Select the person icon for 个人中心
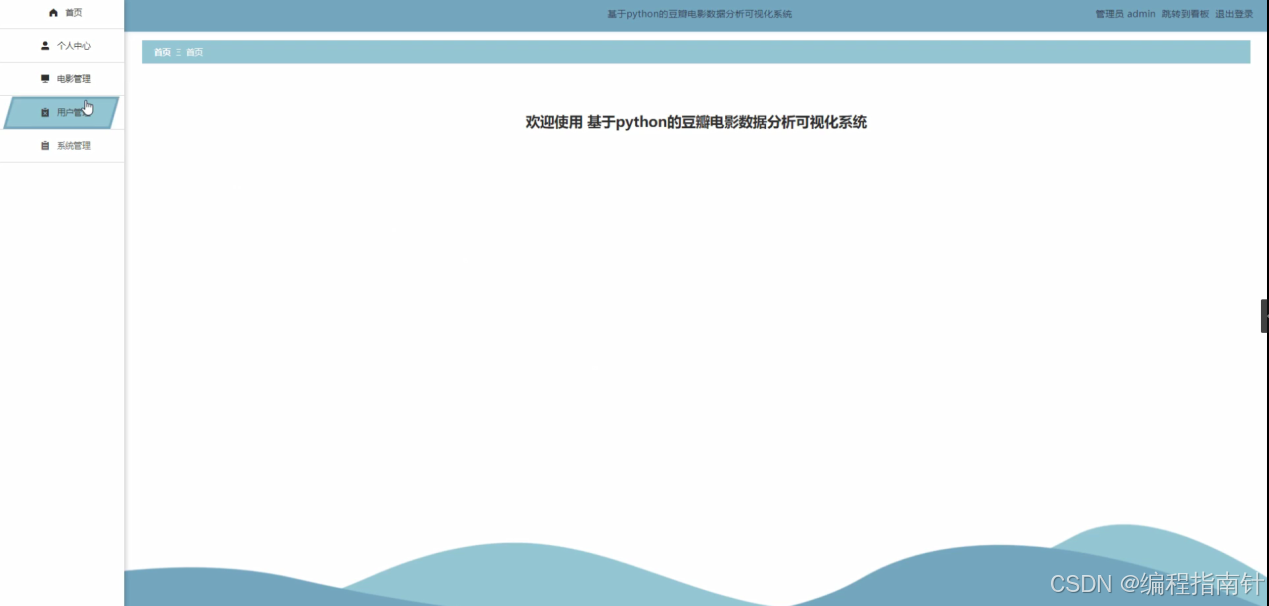 coord(43,45)
